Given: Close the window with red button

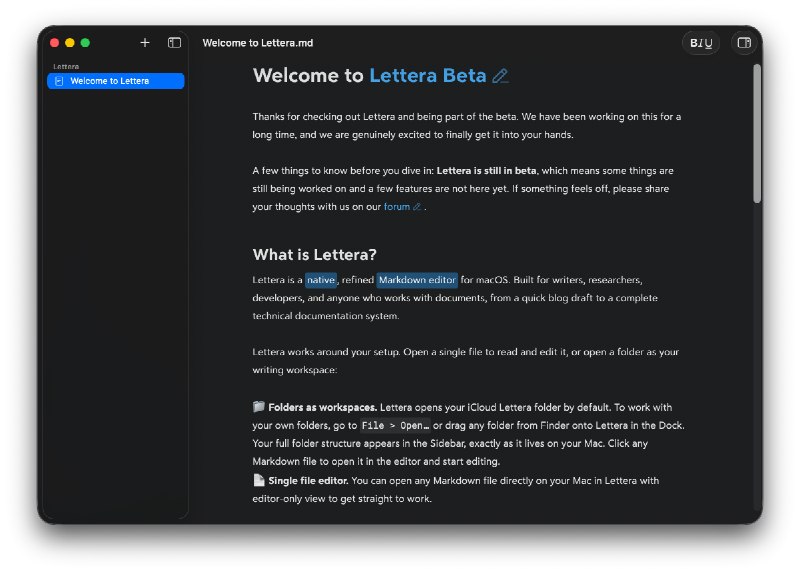Looking at the screenshot, I should (x=55, y=43).
